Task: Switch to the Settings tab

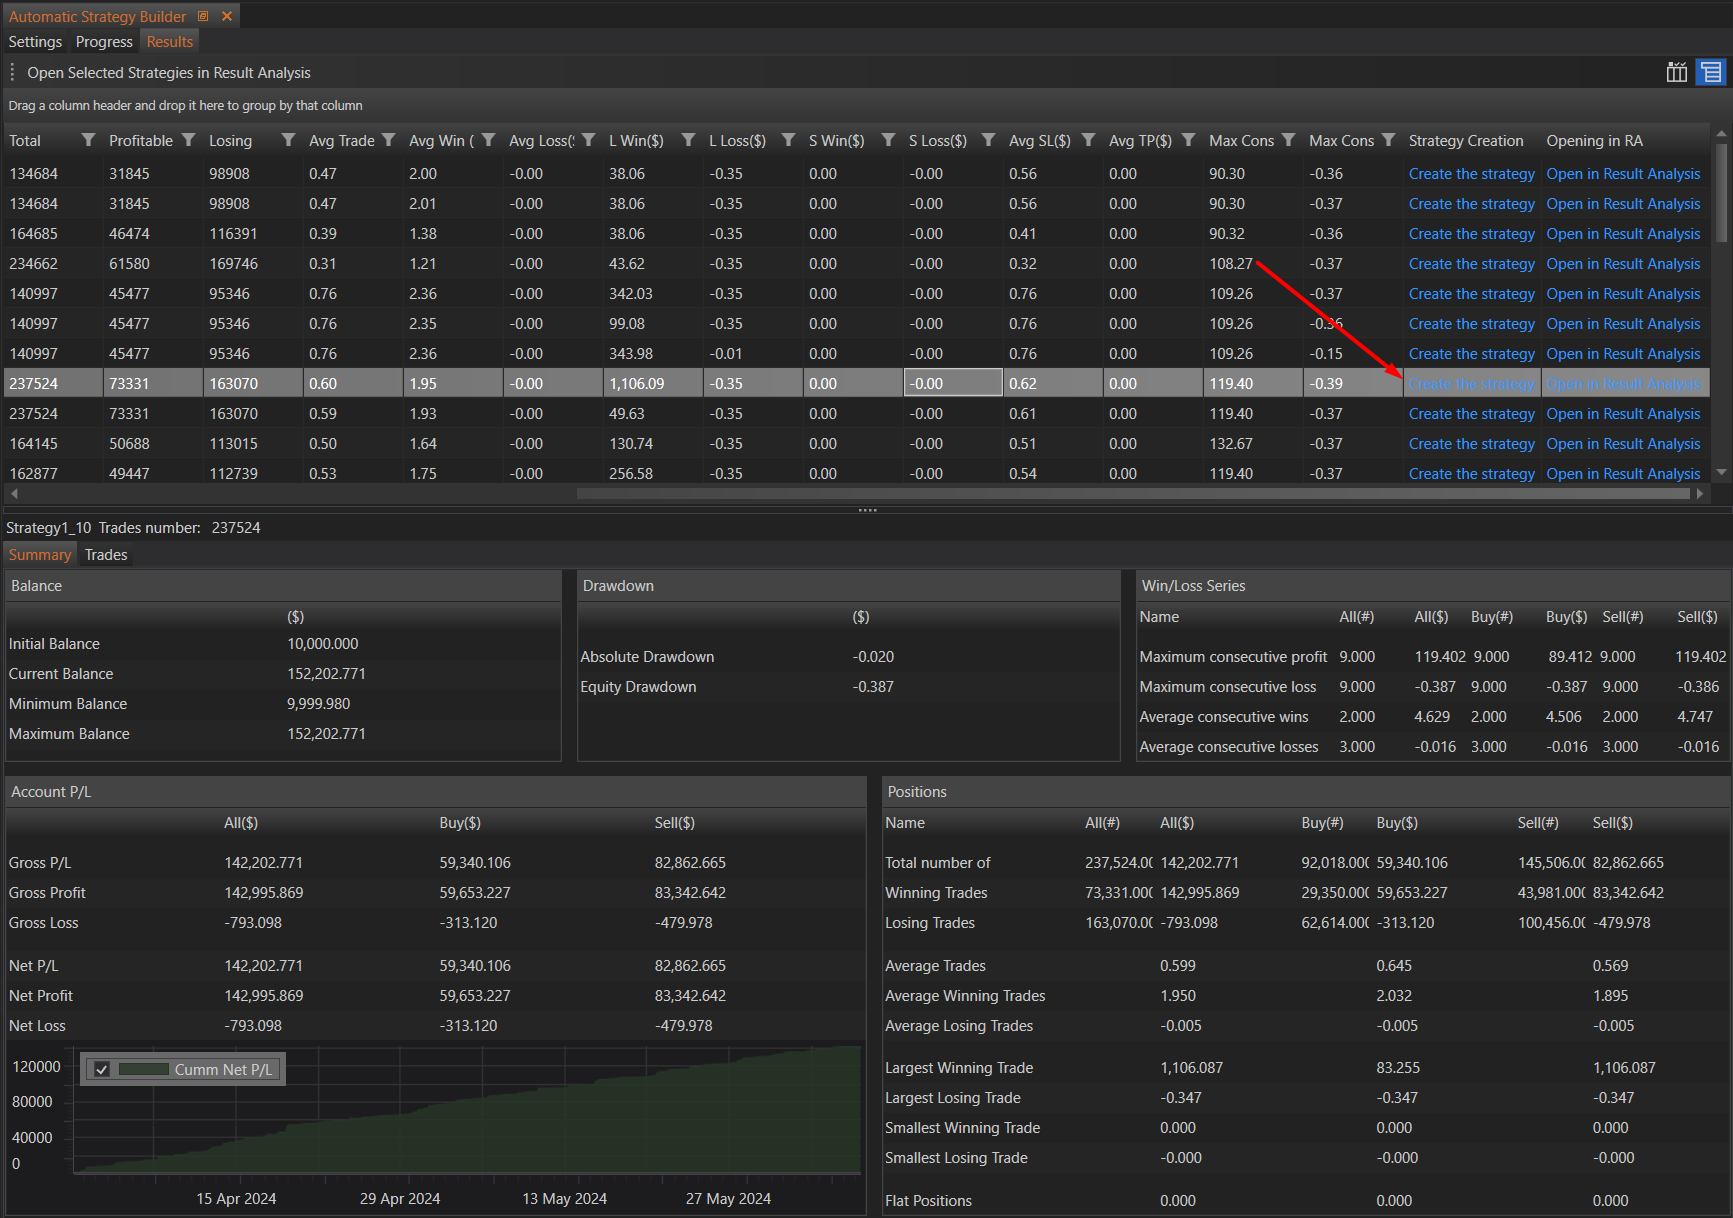Action: point(35,42)
